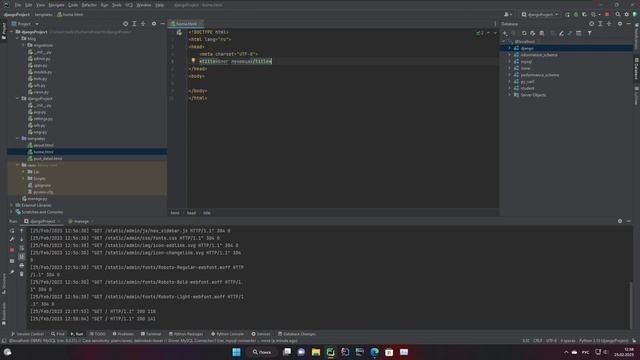The height and width of the screenshot is (360, 640).
Task: Open Project panel settings gear
Action: pyautogui.click(x=154, y=24)
